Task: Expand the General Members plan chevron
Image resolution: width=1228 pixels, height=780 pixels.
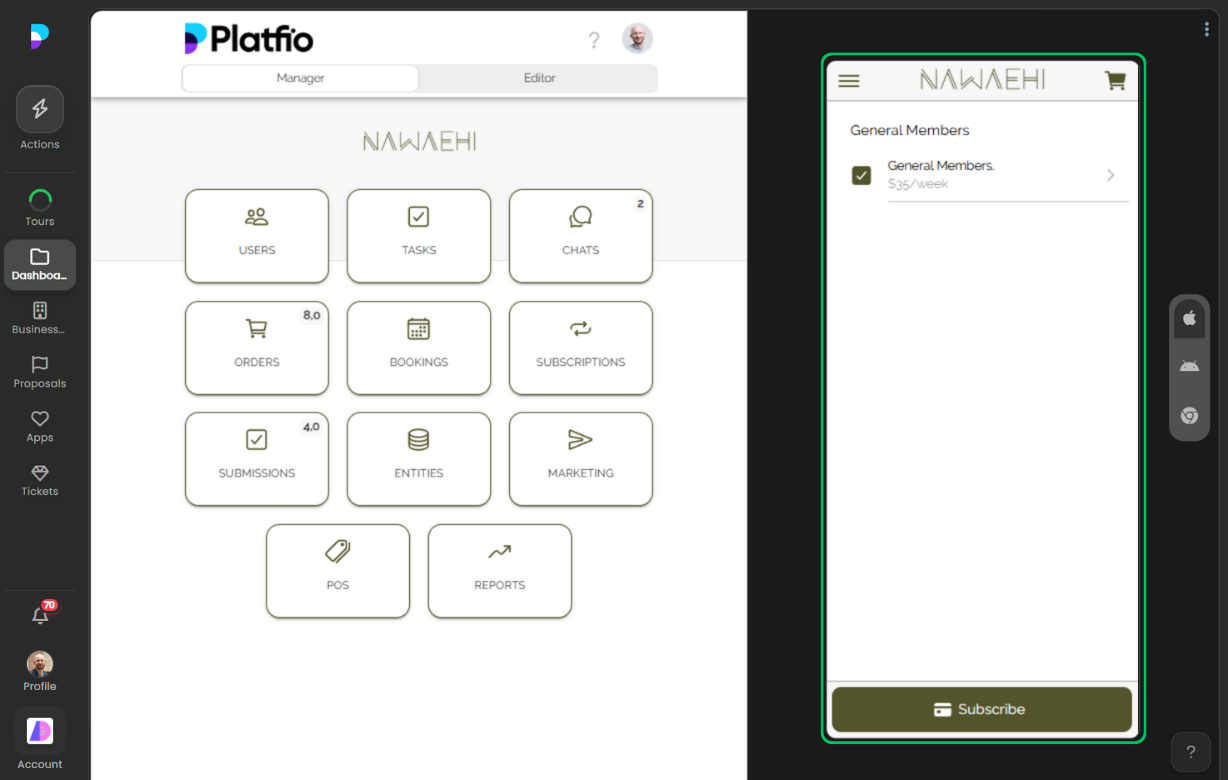Action: point(1110,175)
